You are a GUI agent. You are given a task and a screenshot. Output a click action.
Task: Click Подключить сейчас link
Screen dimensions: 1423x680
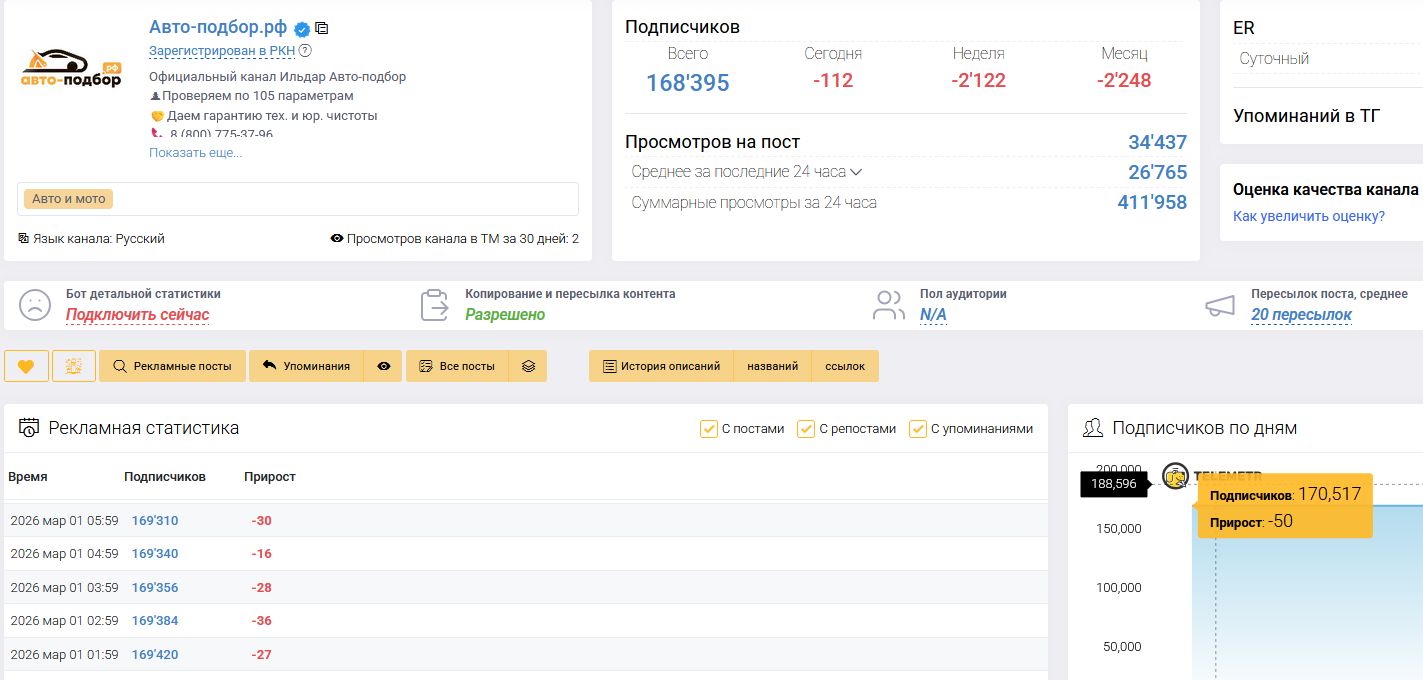pos(137,315)
